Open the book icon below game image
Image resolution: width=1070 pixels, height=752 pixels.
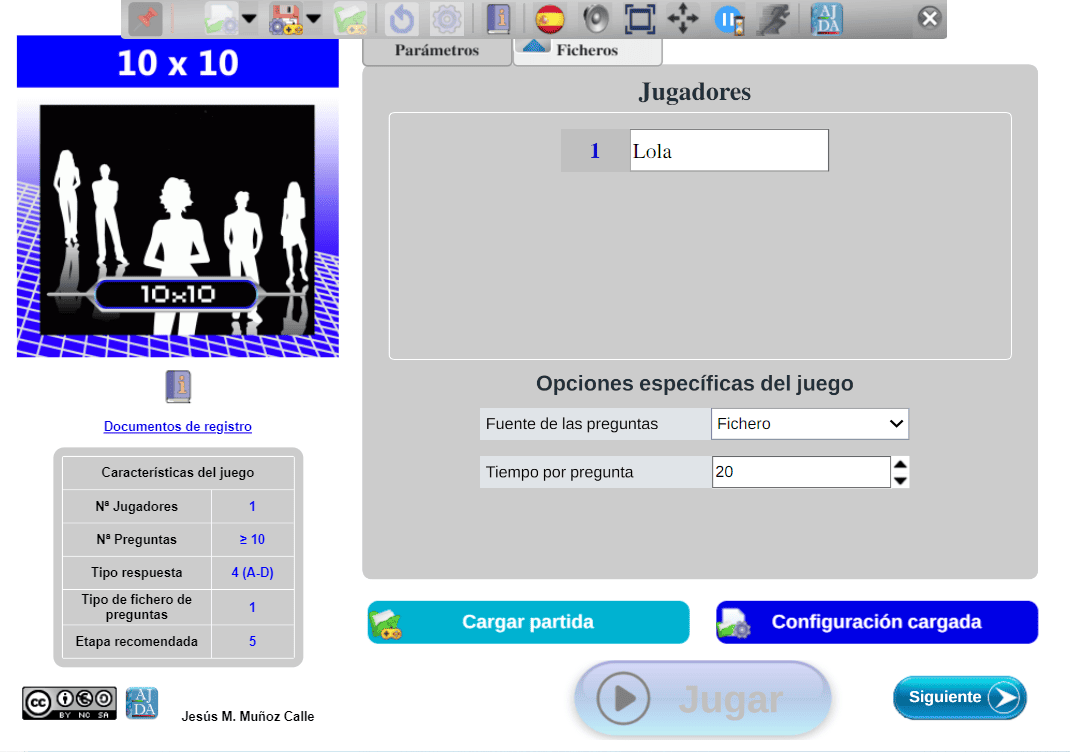pos(178,387)
